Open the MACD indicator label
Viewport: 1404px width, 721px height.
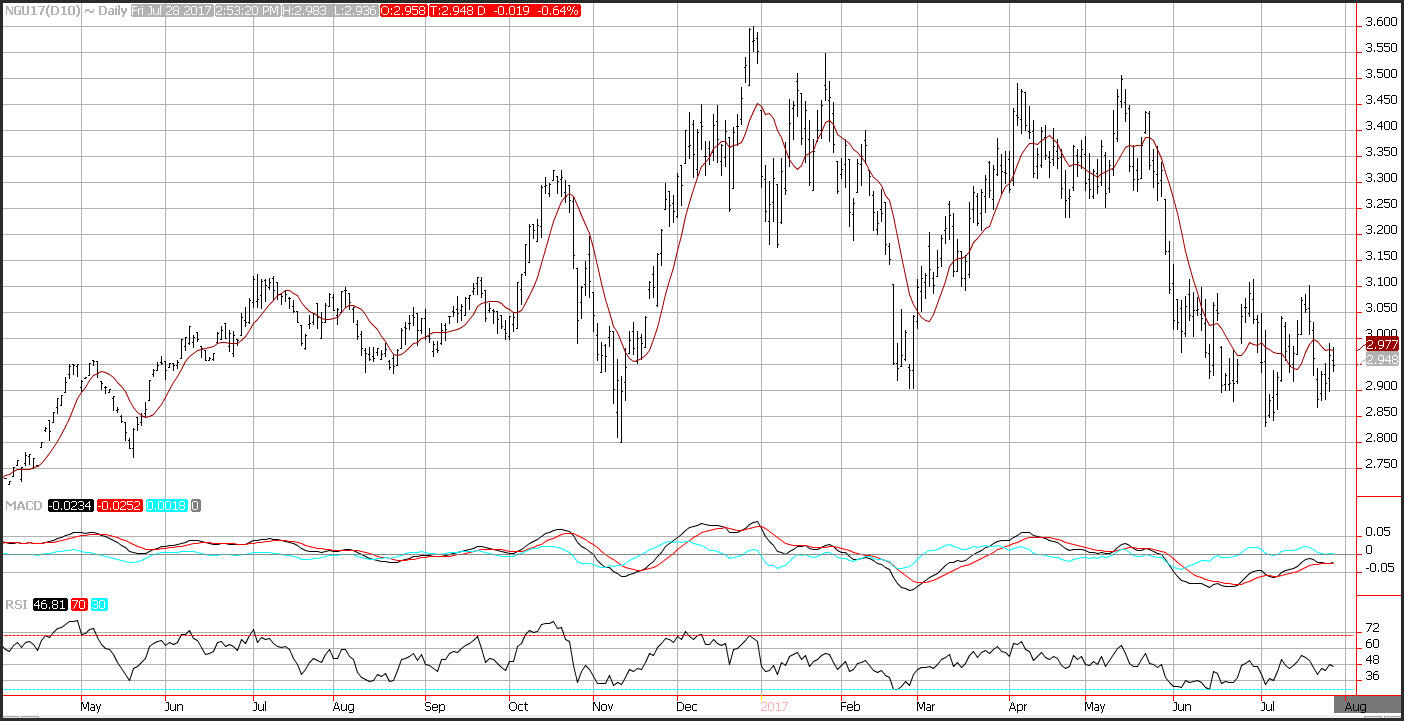pyautogui.click(x=22, y=506)
